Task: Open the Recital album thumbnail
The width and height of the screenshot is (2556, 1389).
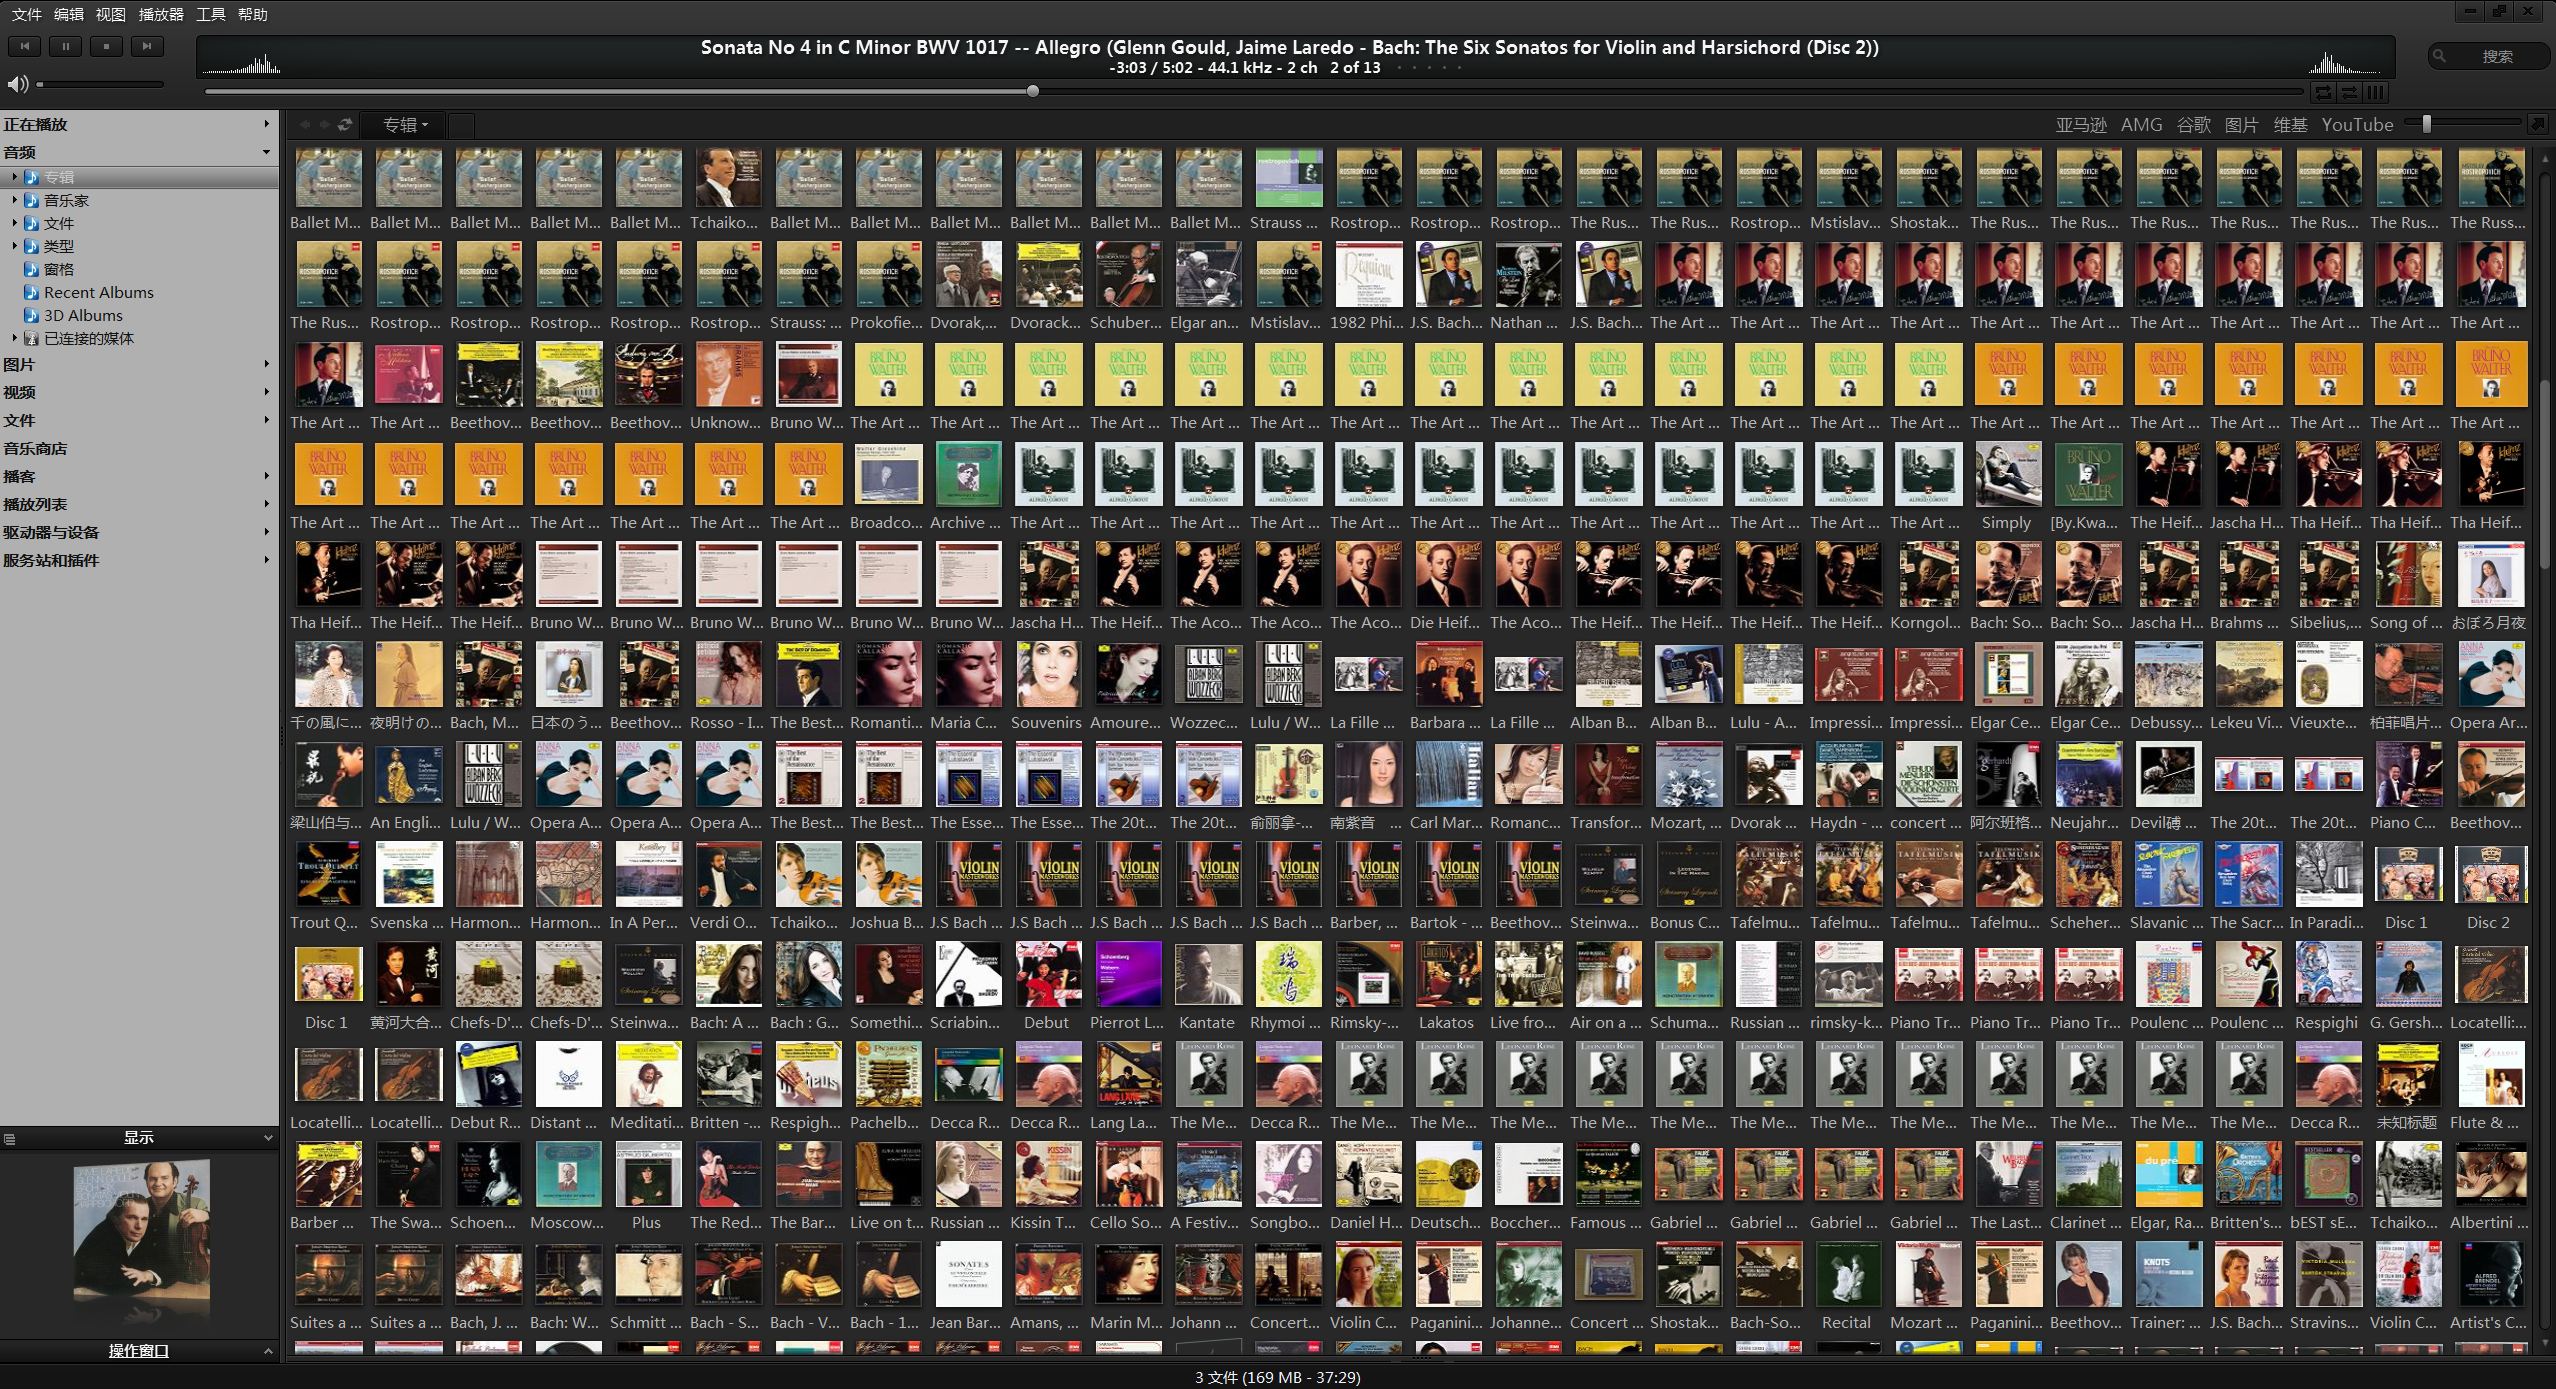Action: coord(1848,1275)
